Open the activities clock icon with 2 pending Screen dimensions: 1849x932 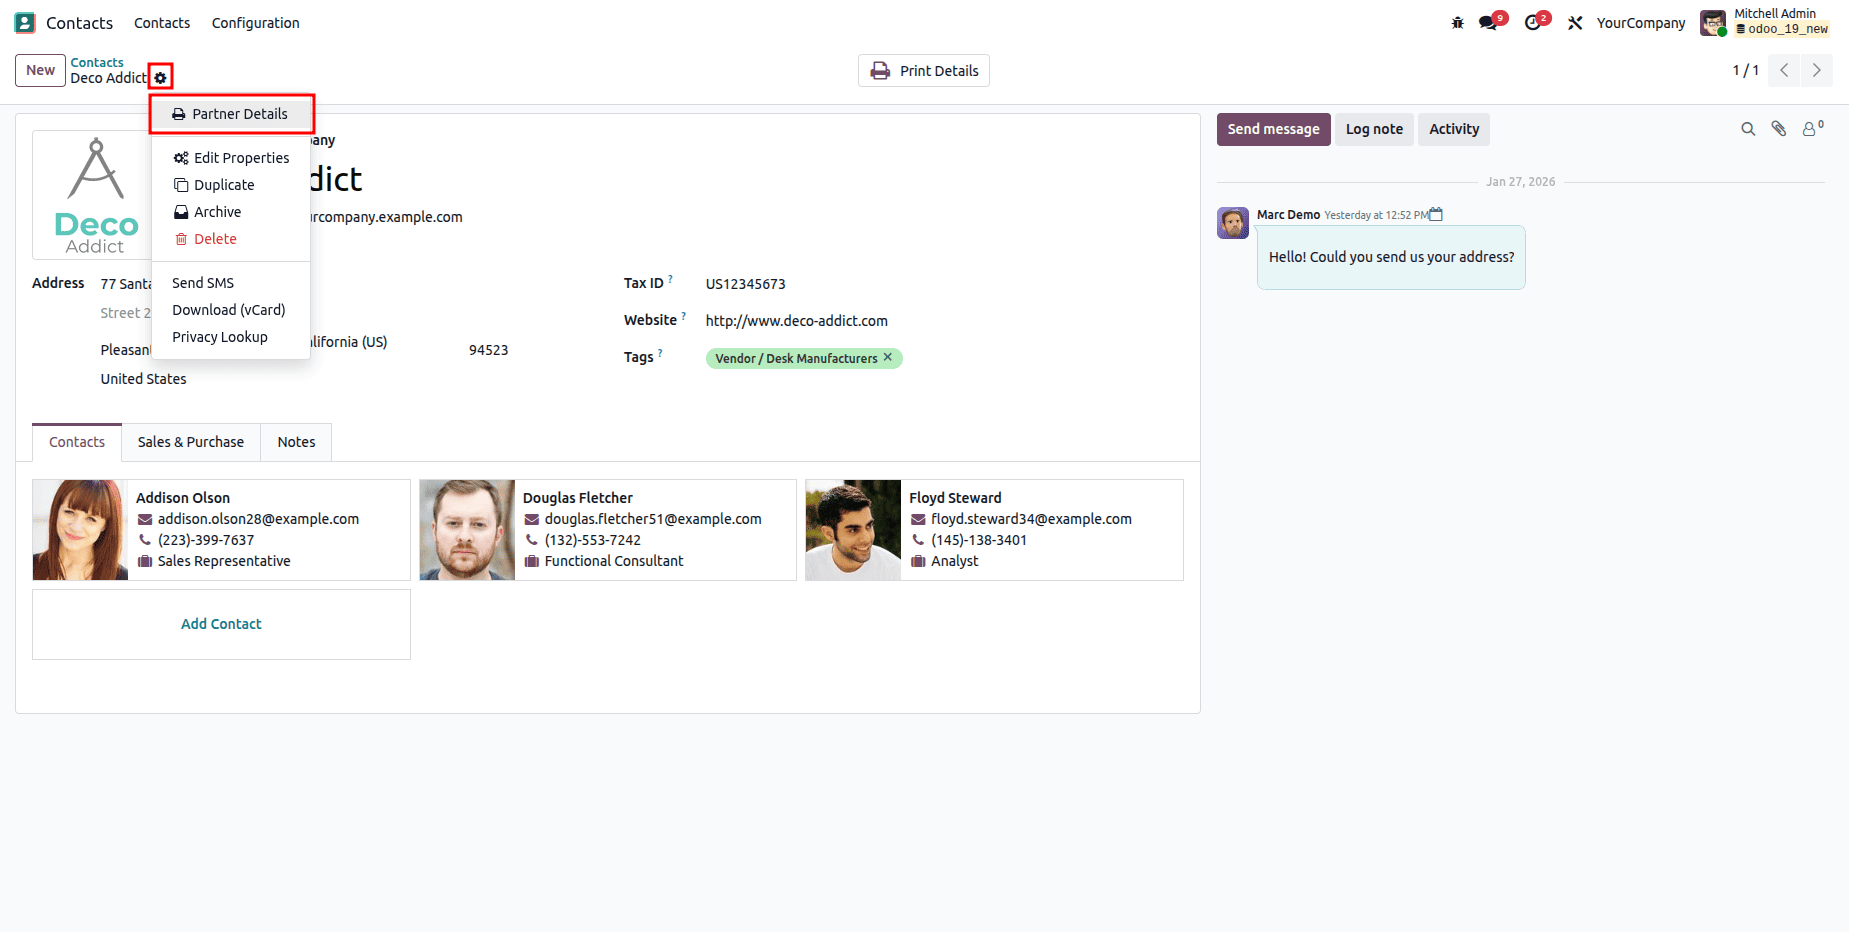click(1533, 22)
